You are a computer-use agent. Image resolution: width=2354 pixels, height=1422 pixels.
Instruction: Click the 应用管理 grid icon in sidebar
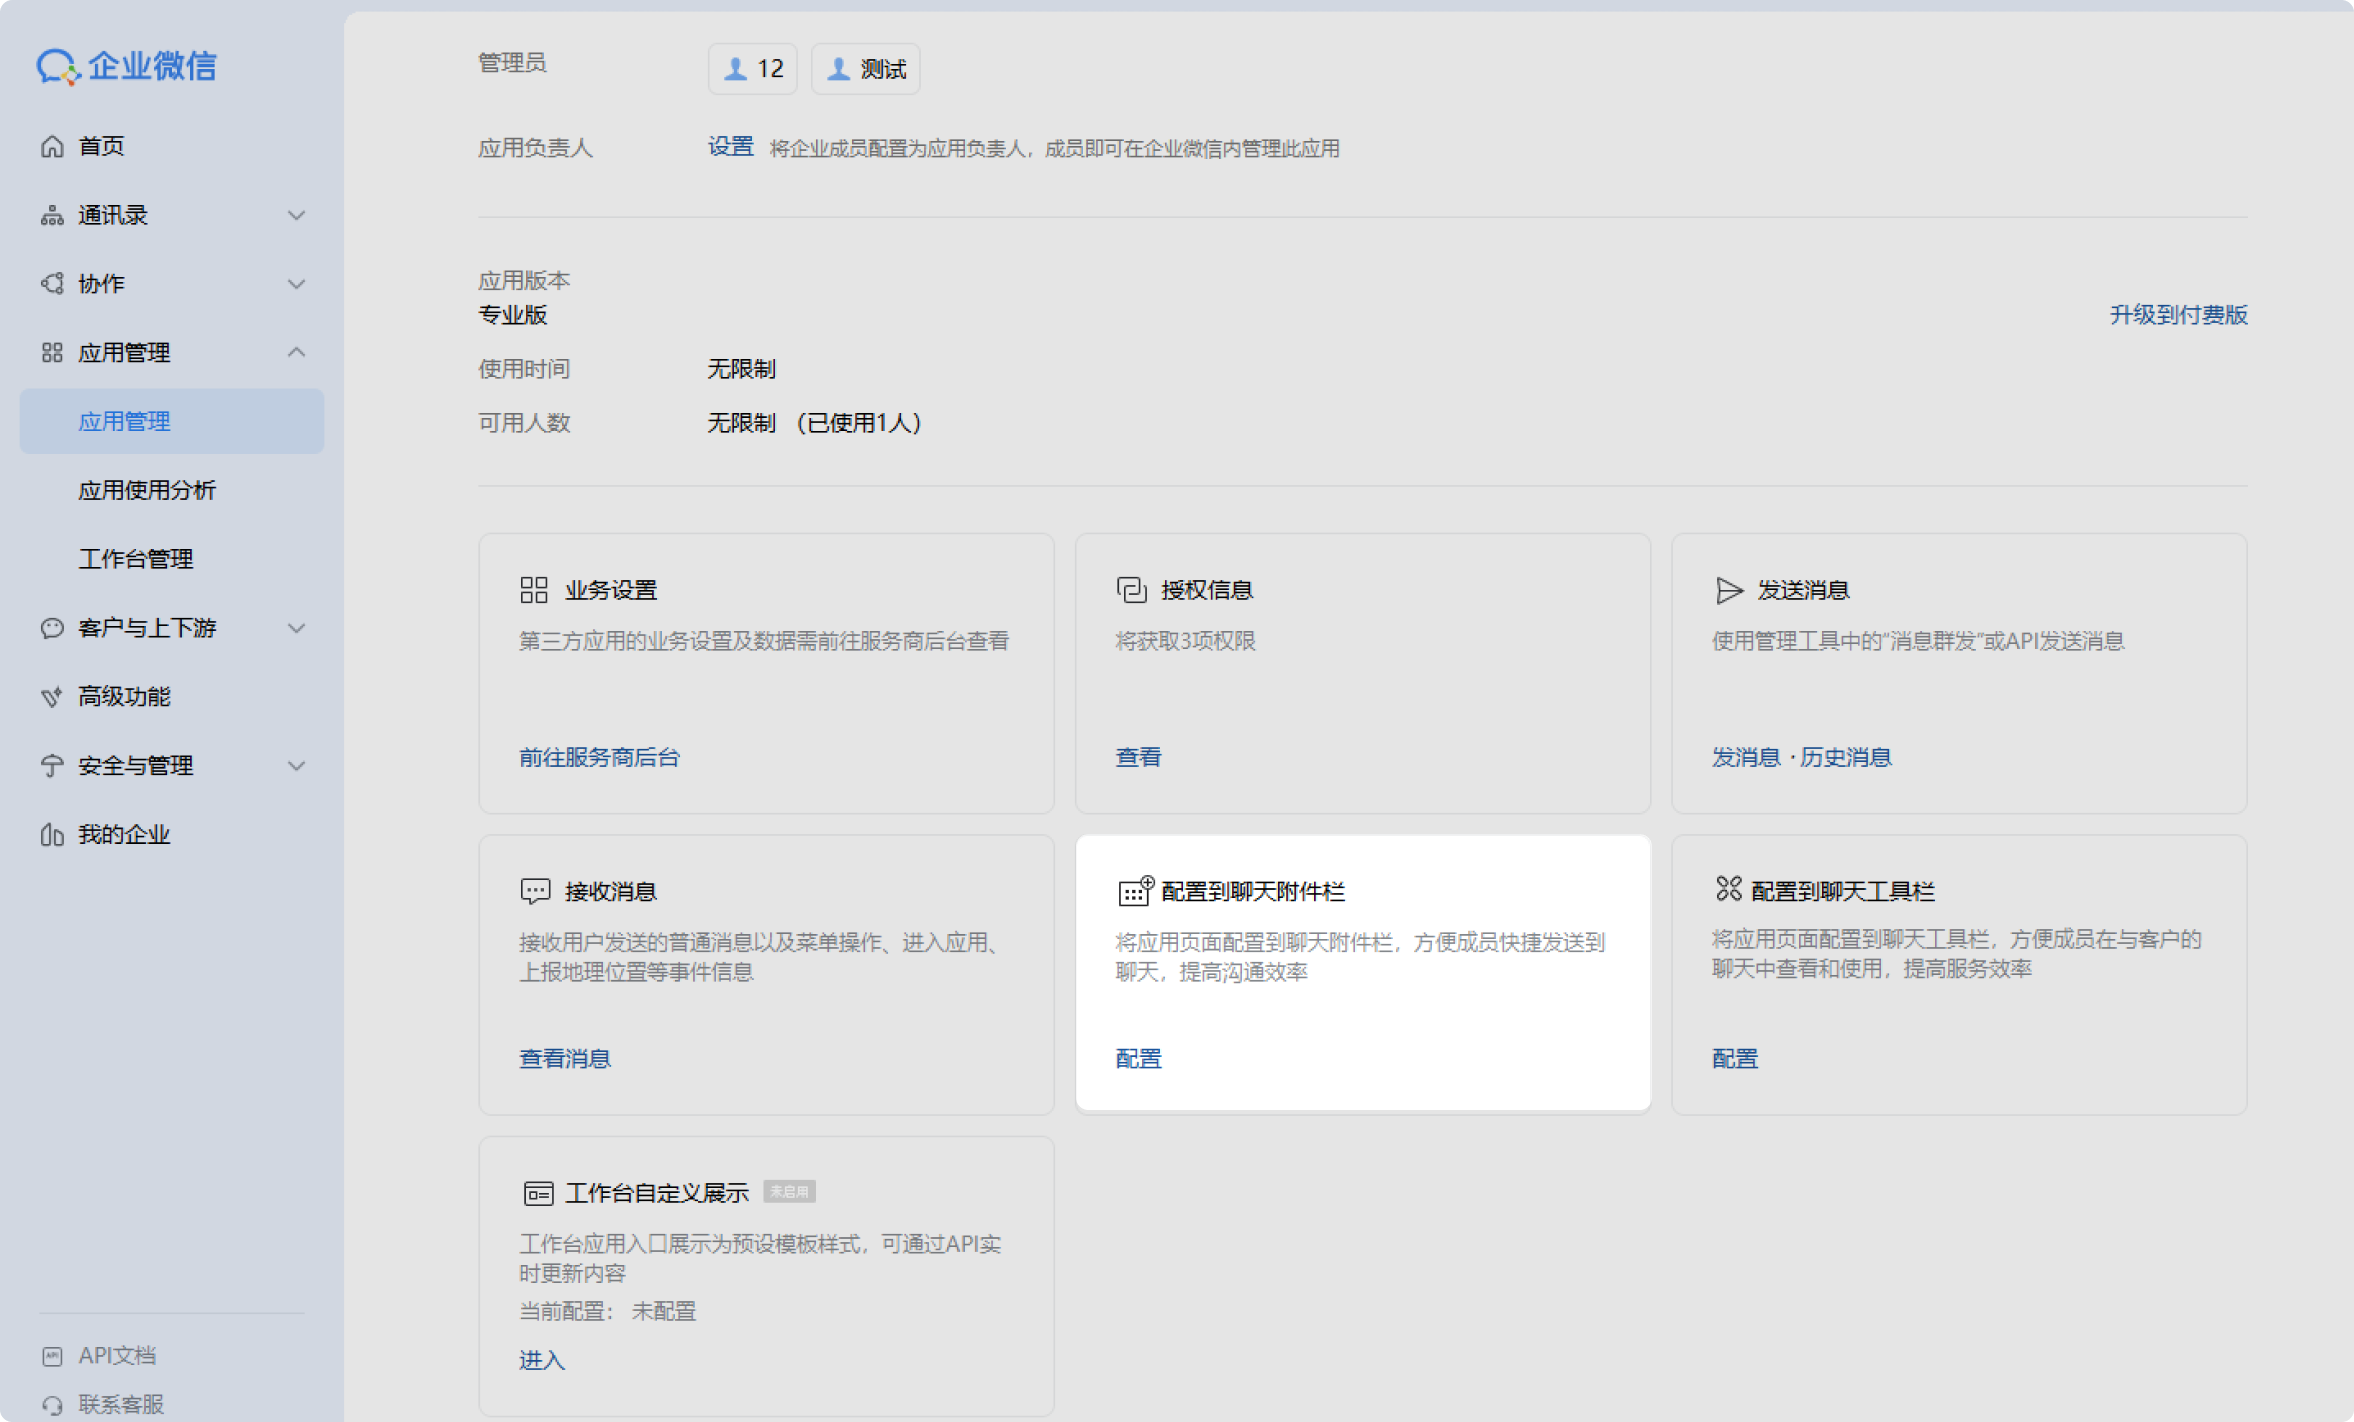52,353
